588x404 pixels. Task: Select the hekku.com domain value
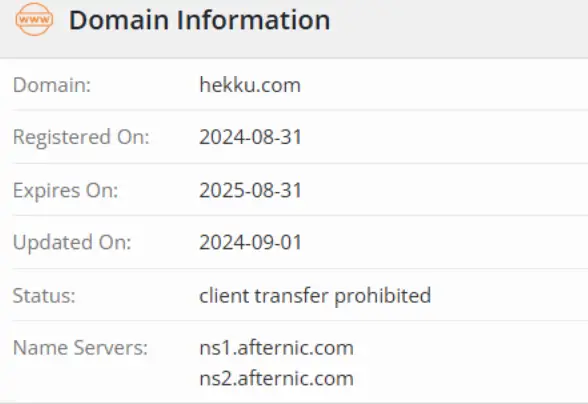coord(250,85)
